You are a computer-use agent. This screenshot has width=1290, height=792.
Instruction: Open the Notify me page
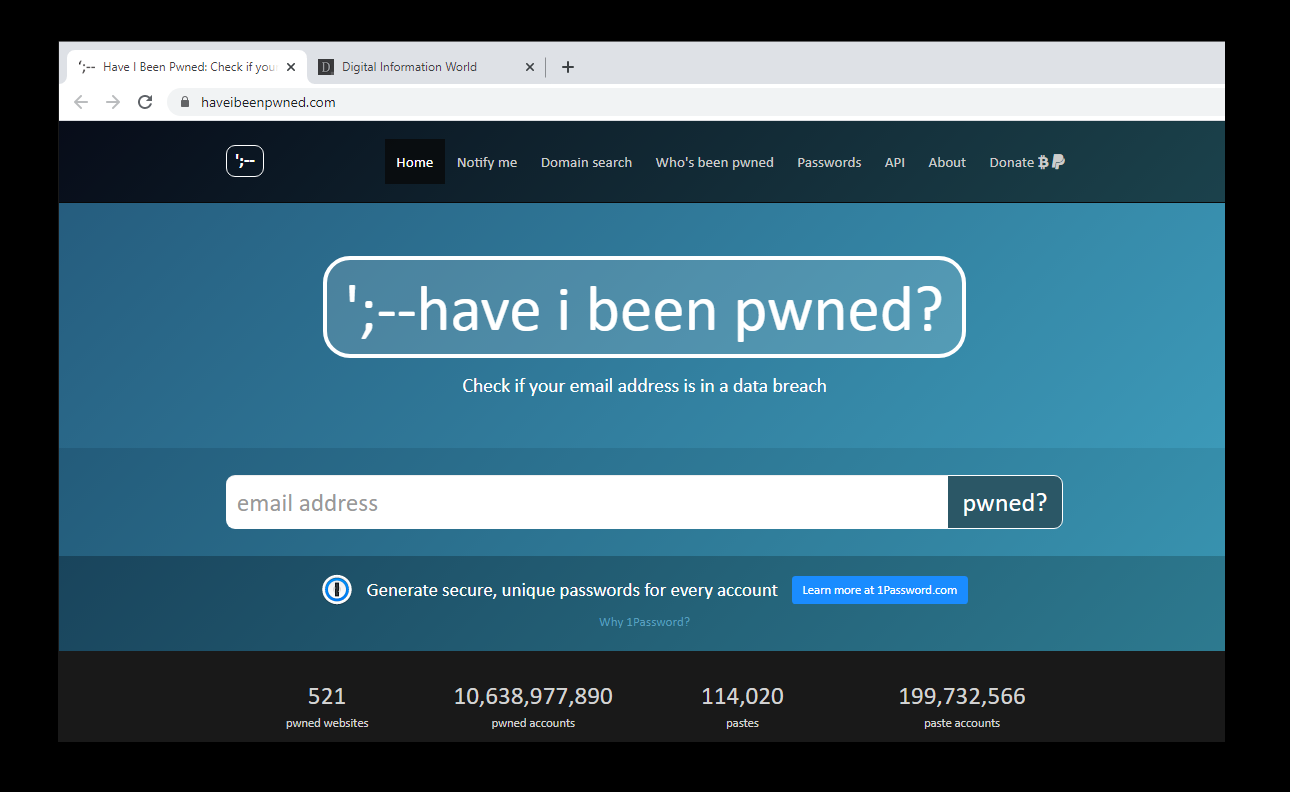(x=487, y=162)
